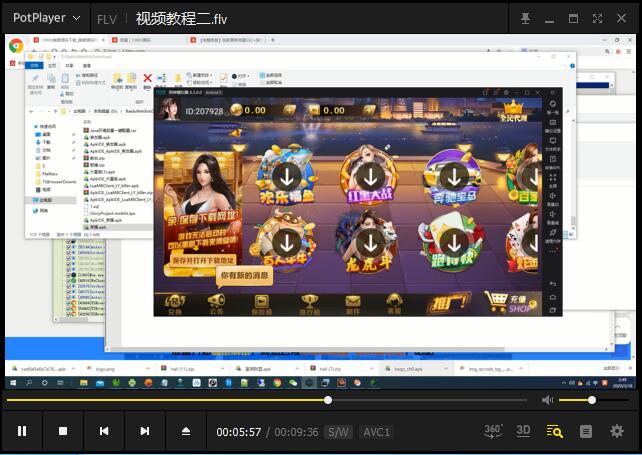Click the 保险箱 safe icon in the game bar

coord(262,305)
